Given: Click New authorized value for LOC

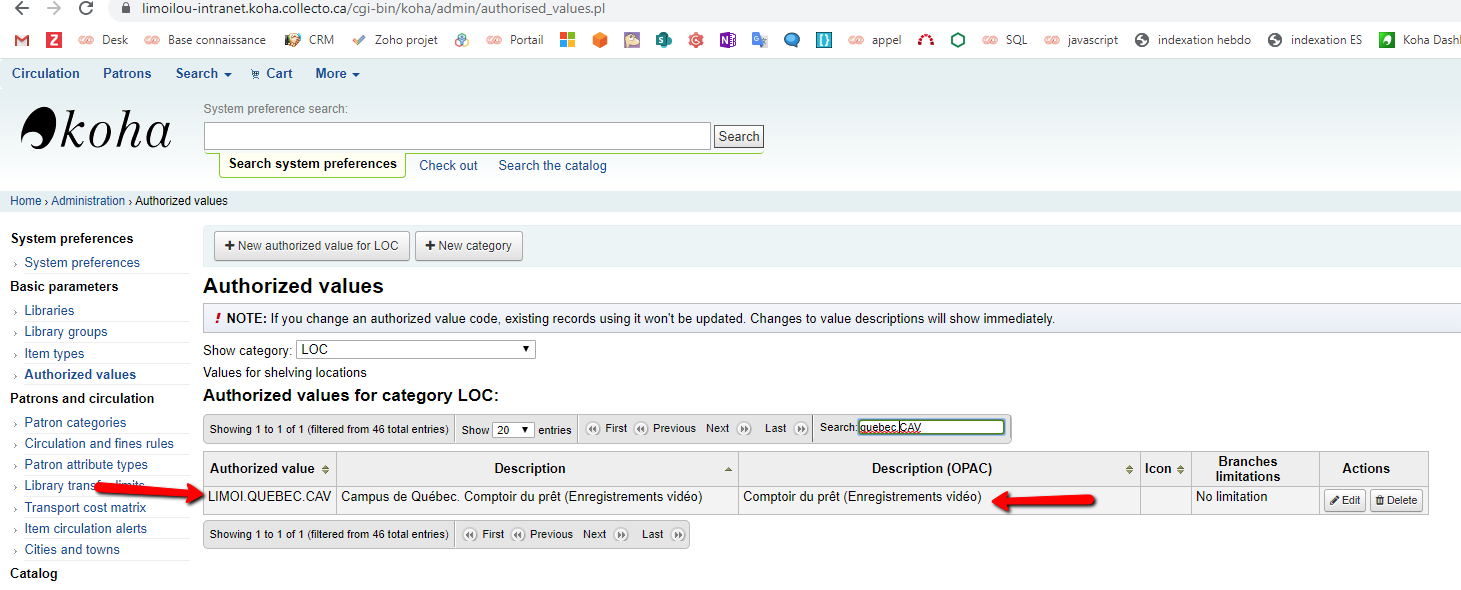Looking at the screenshot, I should coord(312,246).
